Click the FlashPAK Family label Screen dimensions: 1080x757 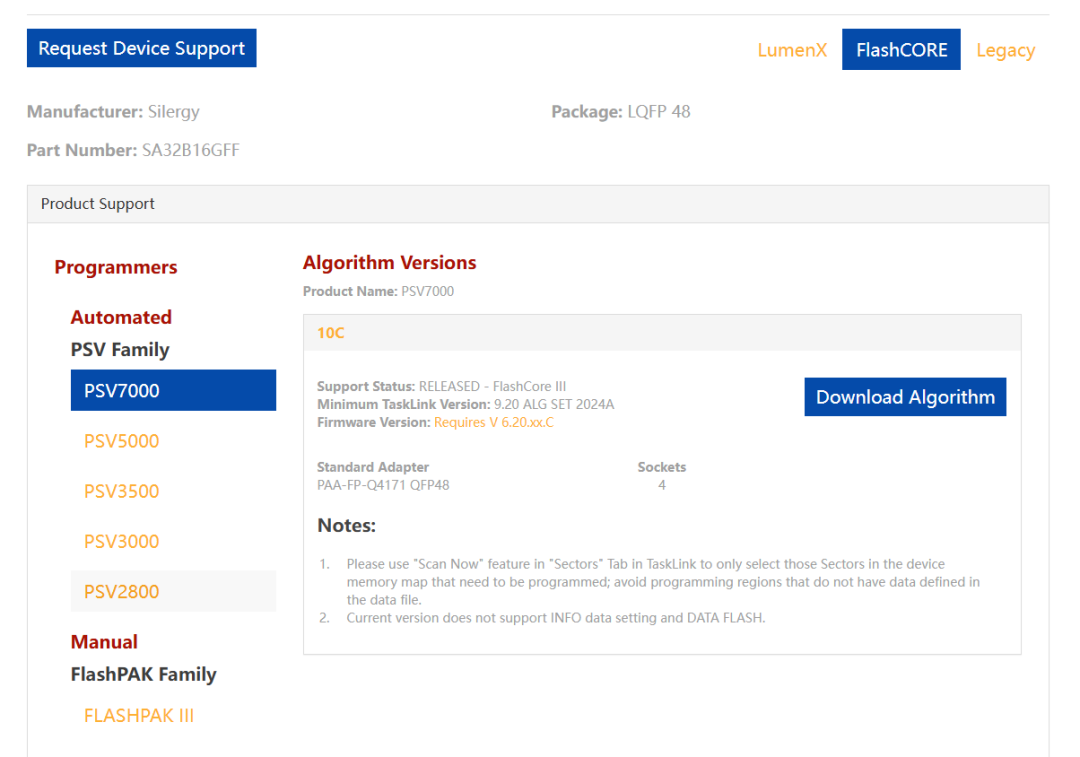(143, 674)
